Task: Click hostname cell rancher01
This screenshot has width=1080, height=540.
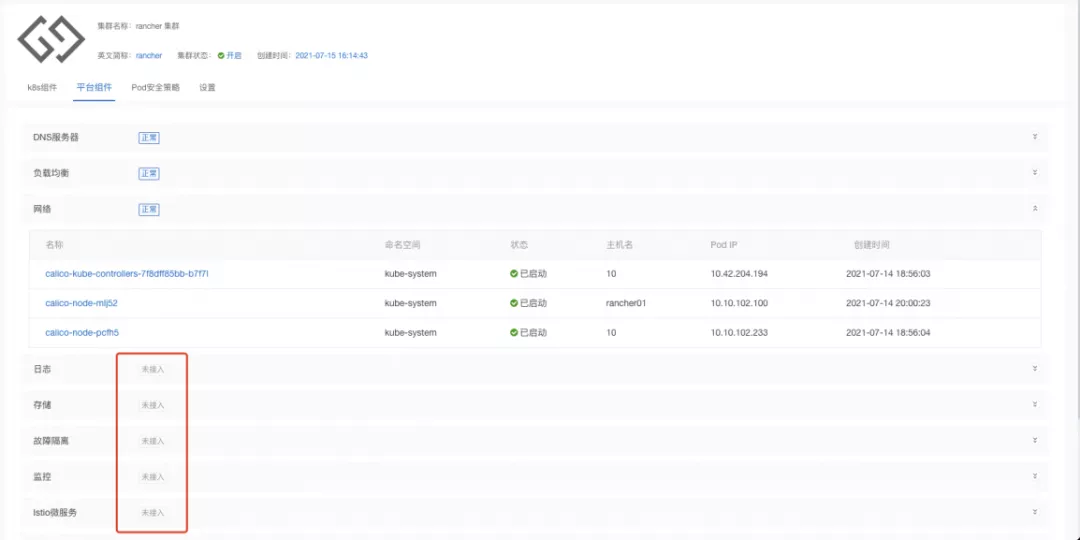Action: tap(625, 303)
